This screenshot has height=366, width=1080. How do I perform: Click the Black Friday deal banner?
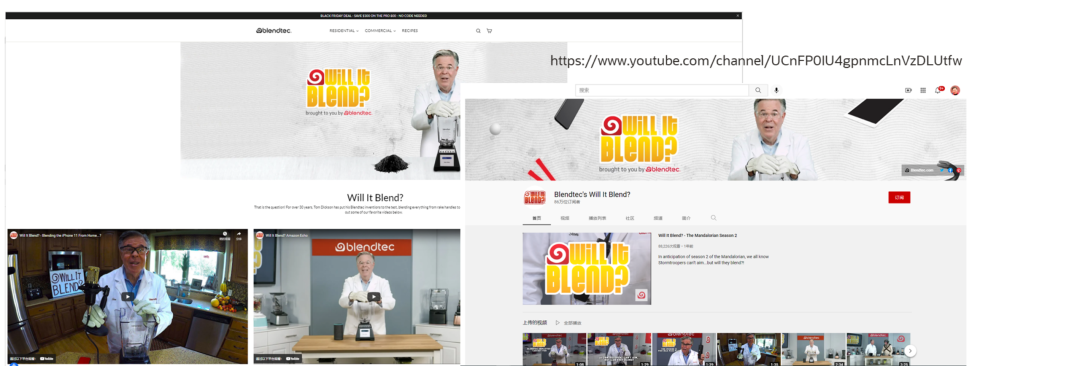(374, 15)
